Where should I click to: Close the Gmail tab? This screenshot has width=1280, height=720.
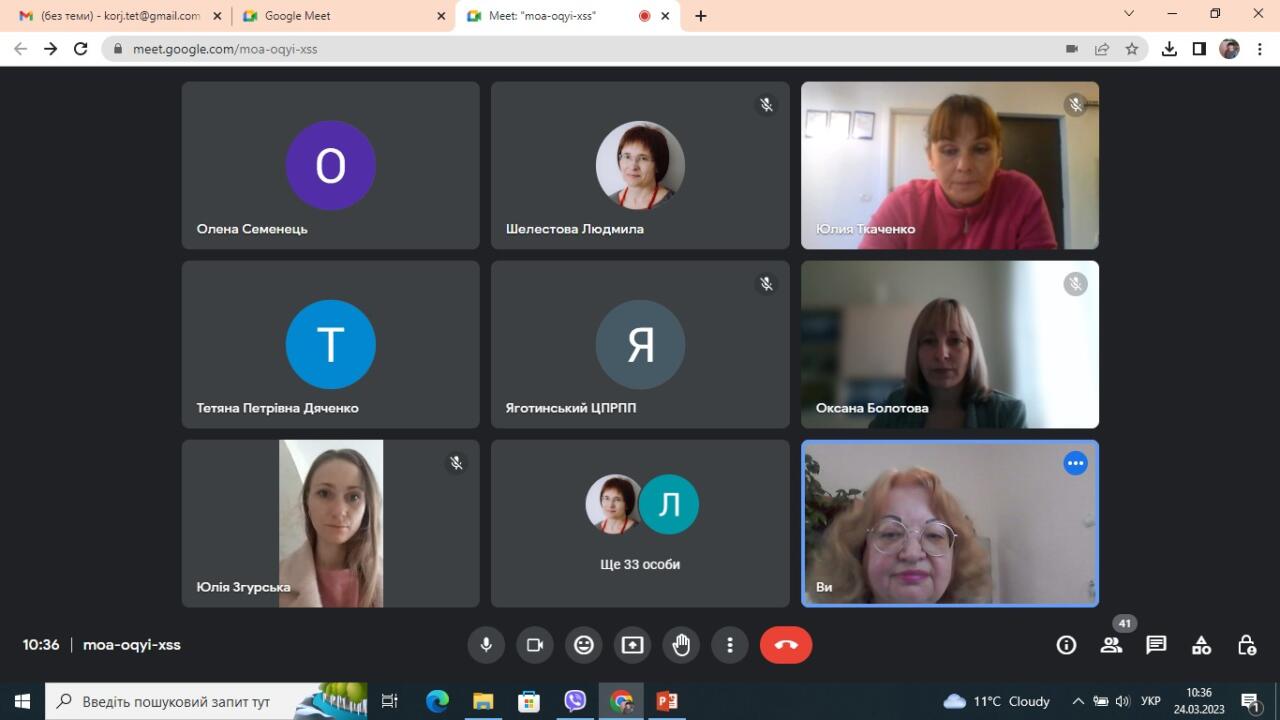coord(217,16)
